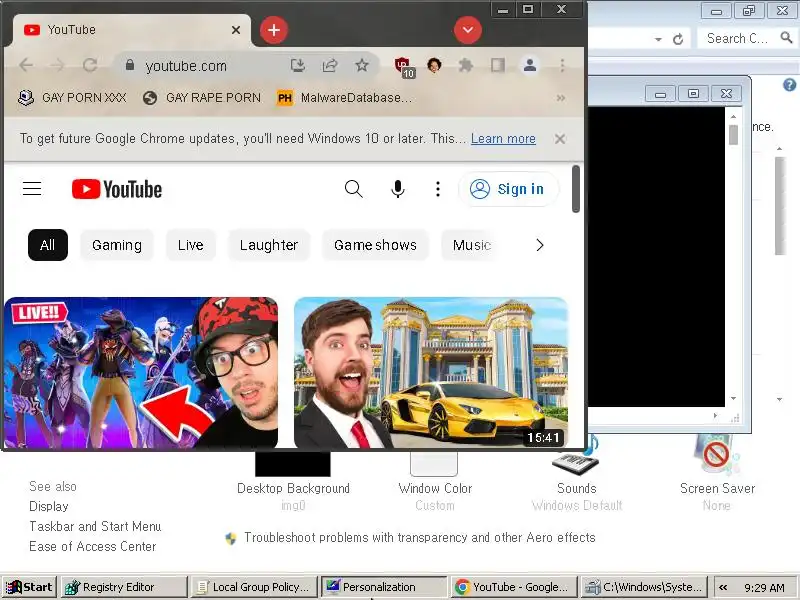Open the LIVE Fortnite video thumbnail
Viewport: 800px width, 600px height.
click(141, 372)
